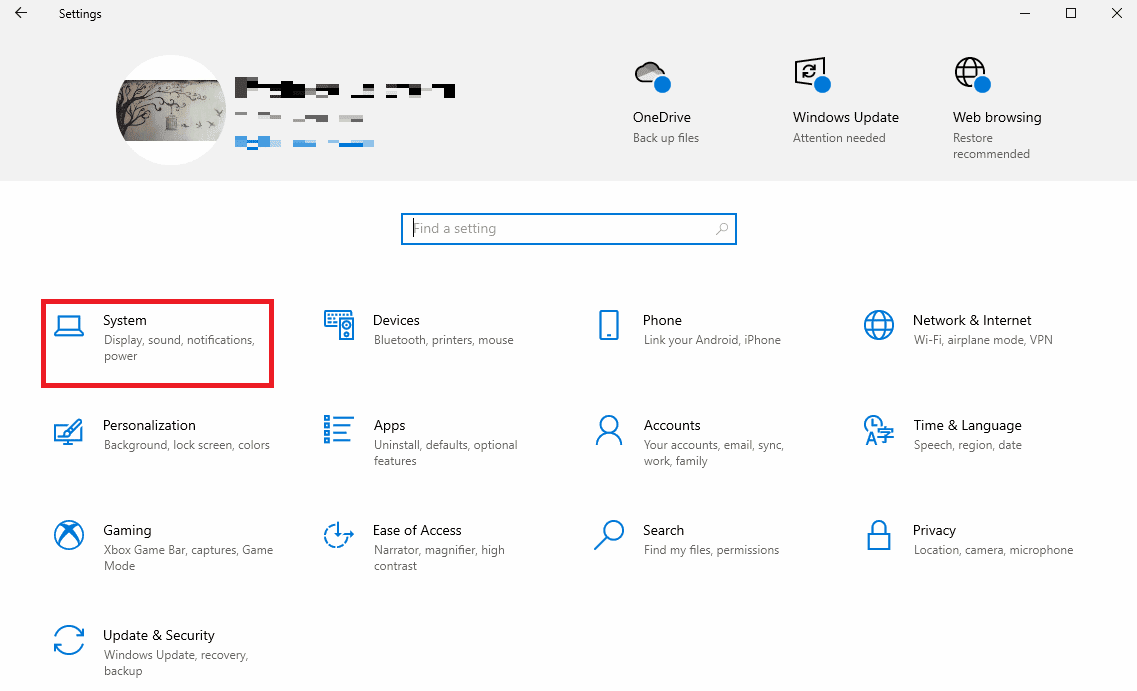Open Update & Security label
Viewport: 1137px width, 691px height.
pyautogui.click(x=159, y=636)
